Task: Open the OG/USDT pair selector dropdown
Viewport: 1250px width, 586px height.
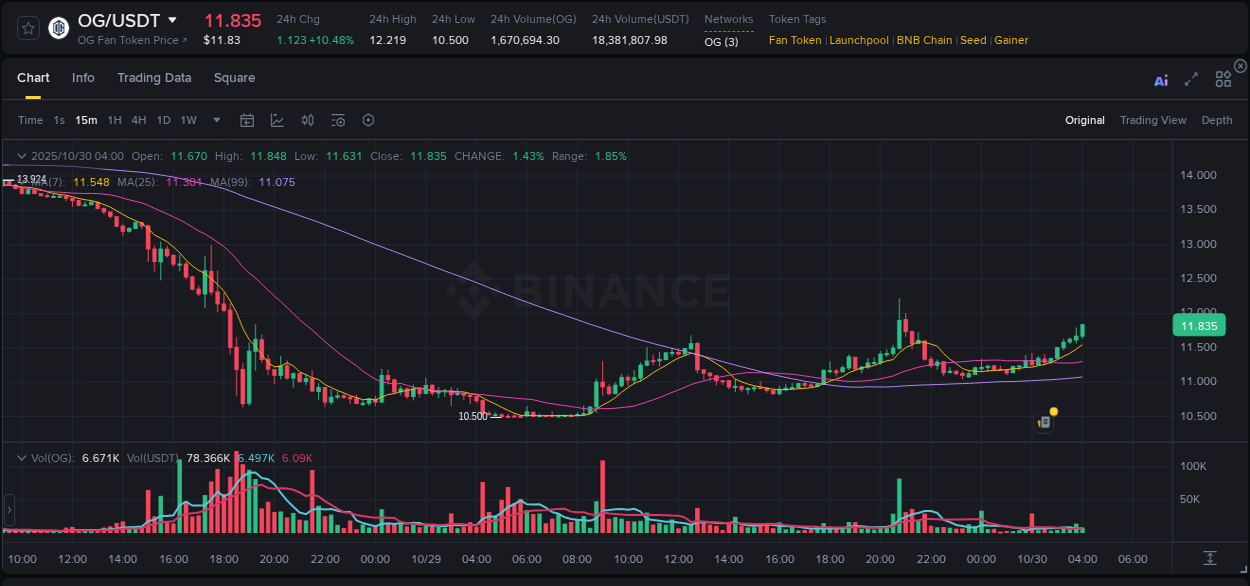Action: click(174, 20)
